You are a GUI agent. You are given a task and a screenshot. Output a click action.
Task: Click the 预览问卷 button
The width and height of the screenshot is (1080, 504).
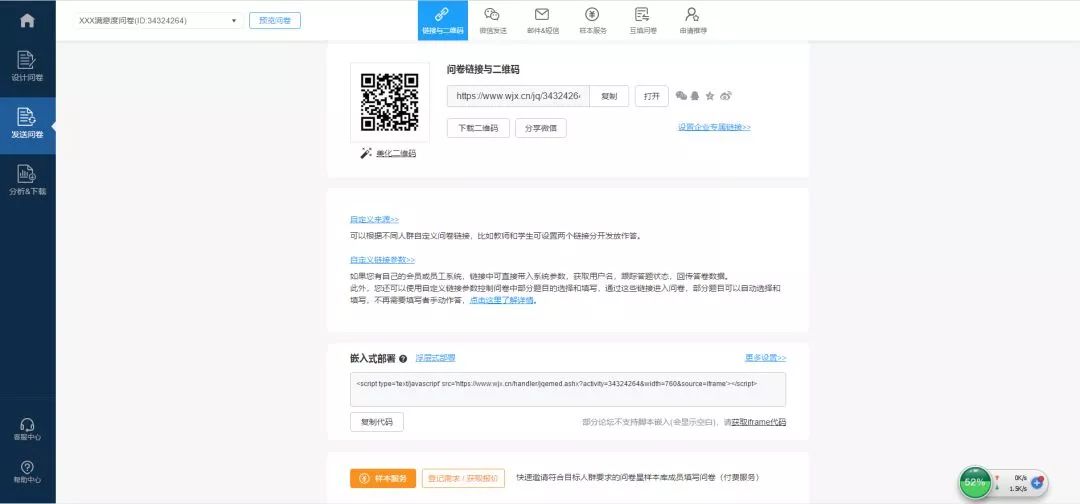click(275, 21)
